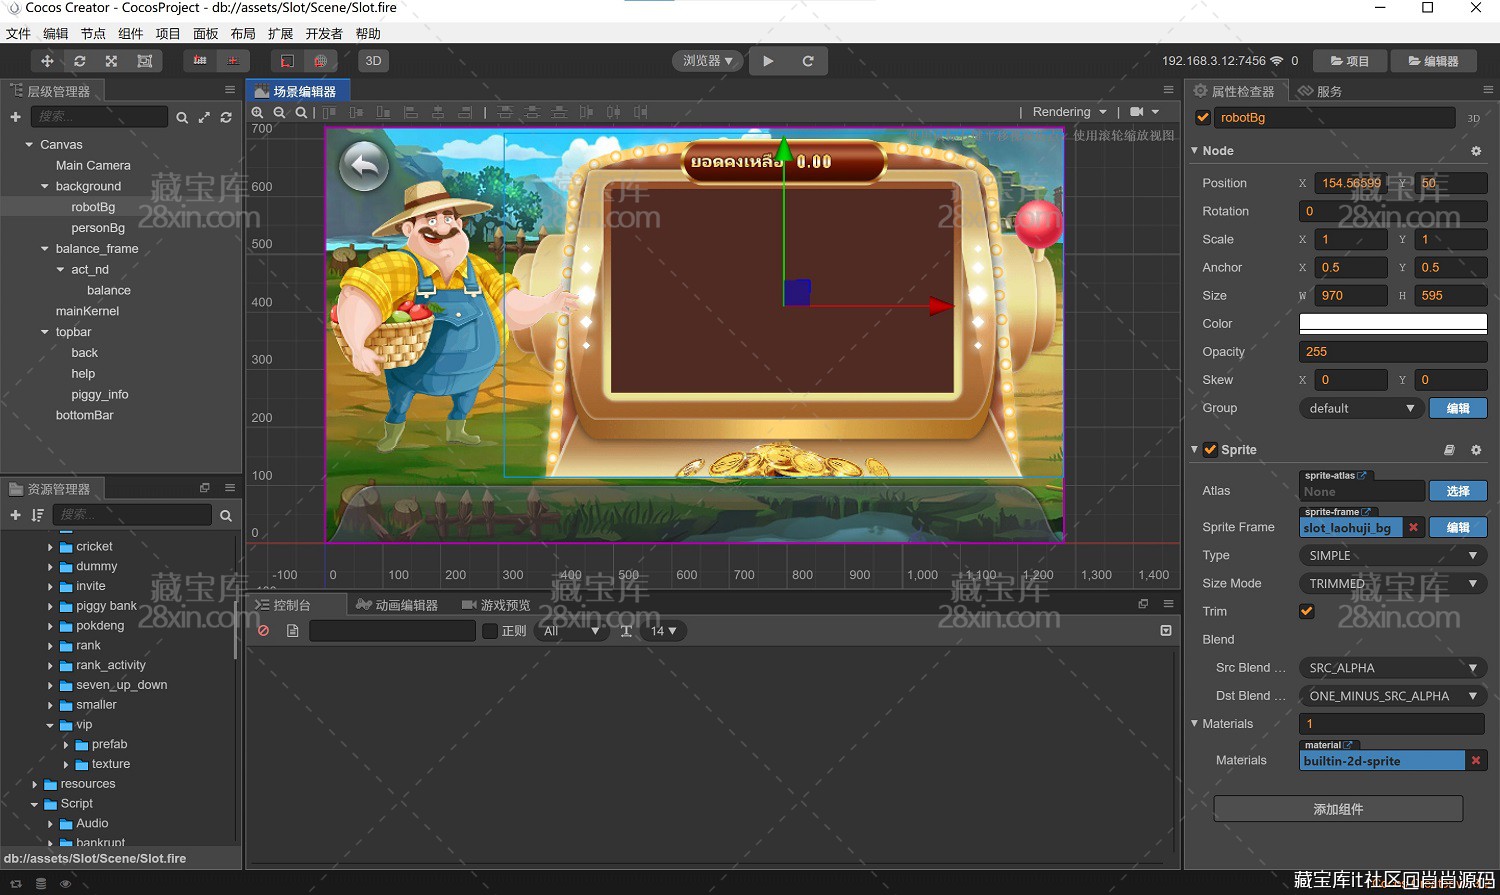Switch to the 游戏预览 tab

click(x=496, y=605)
